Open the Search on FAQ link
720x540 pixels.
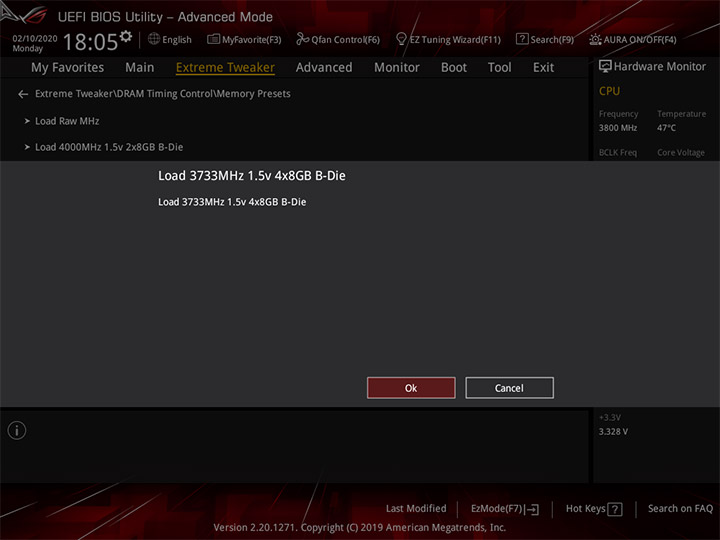pos(680,508)
